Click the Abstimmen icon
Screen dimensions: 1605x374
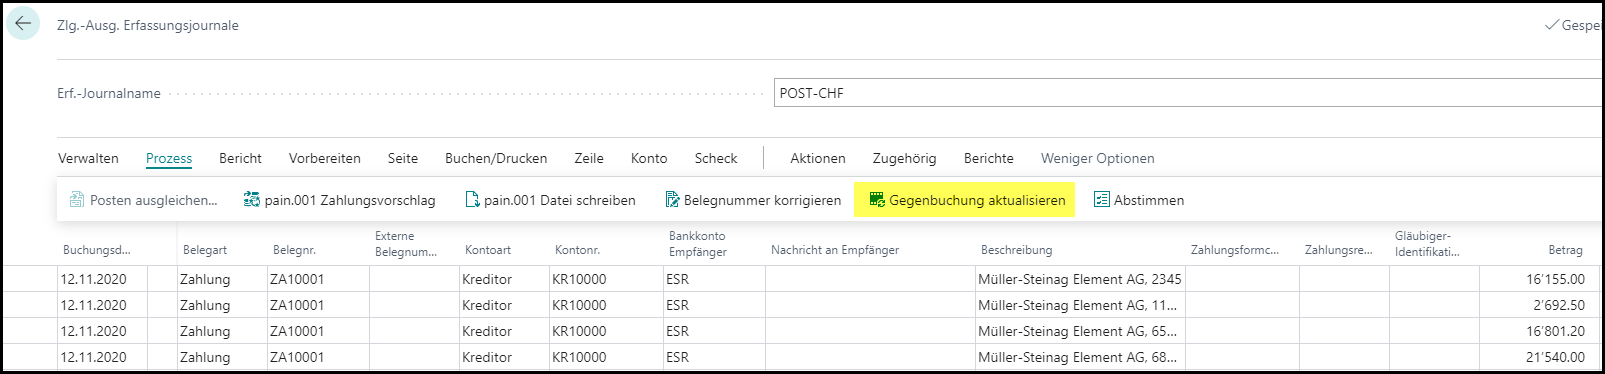[x=1102, y=200]
